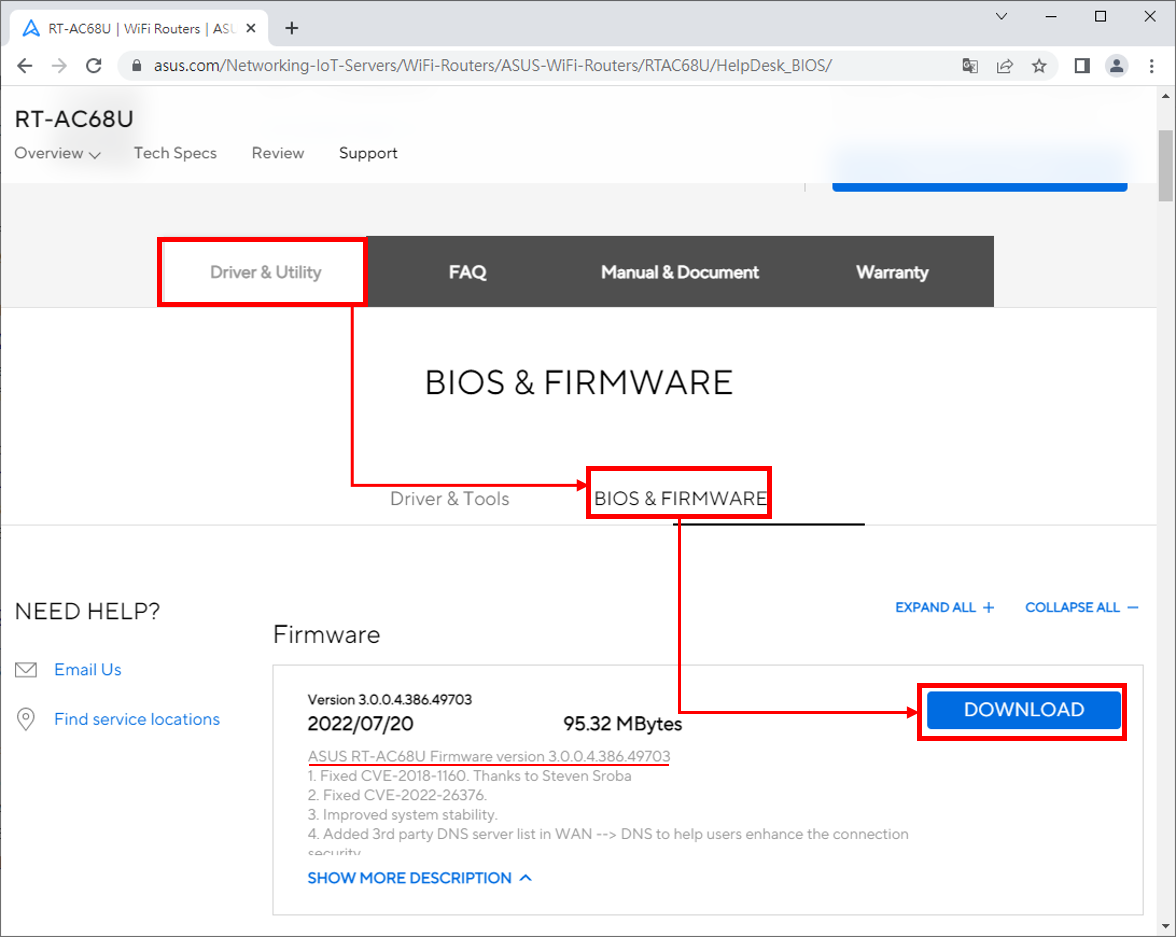
Task: Collapse description via Show More Description chevron
Action: [526, 878]
